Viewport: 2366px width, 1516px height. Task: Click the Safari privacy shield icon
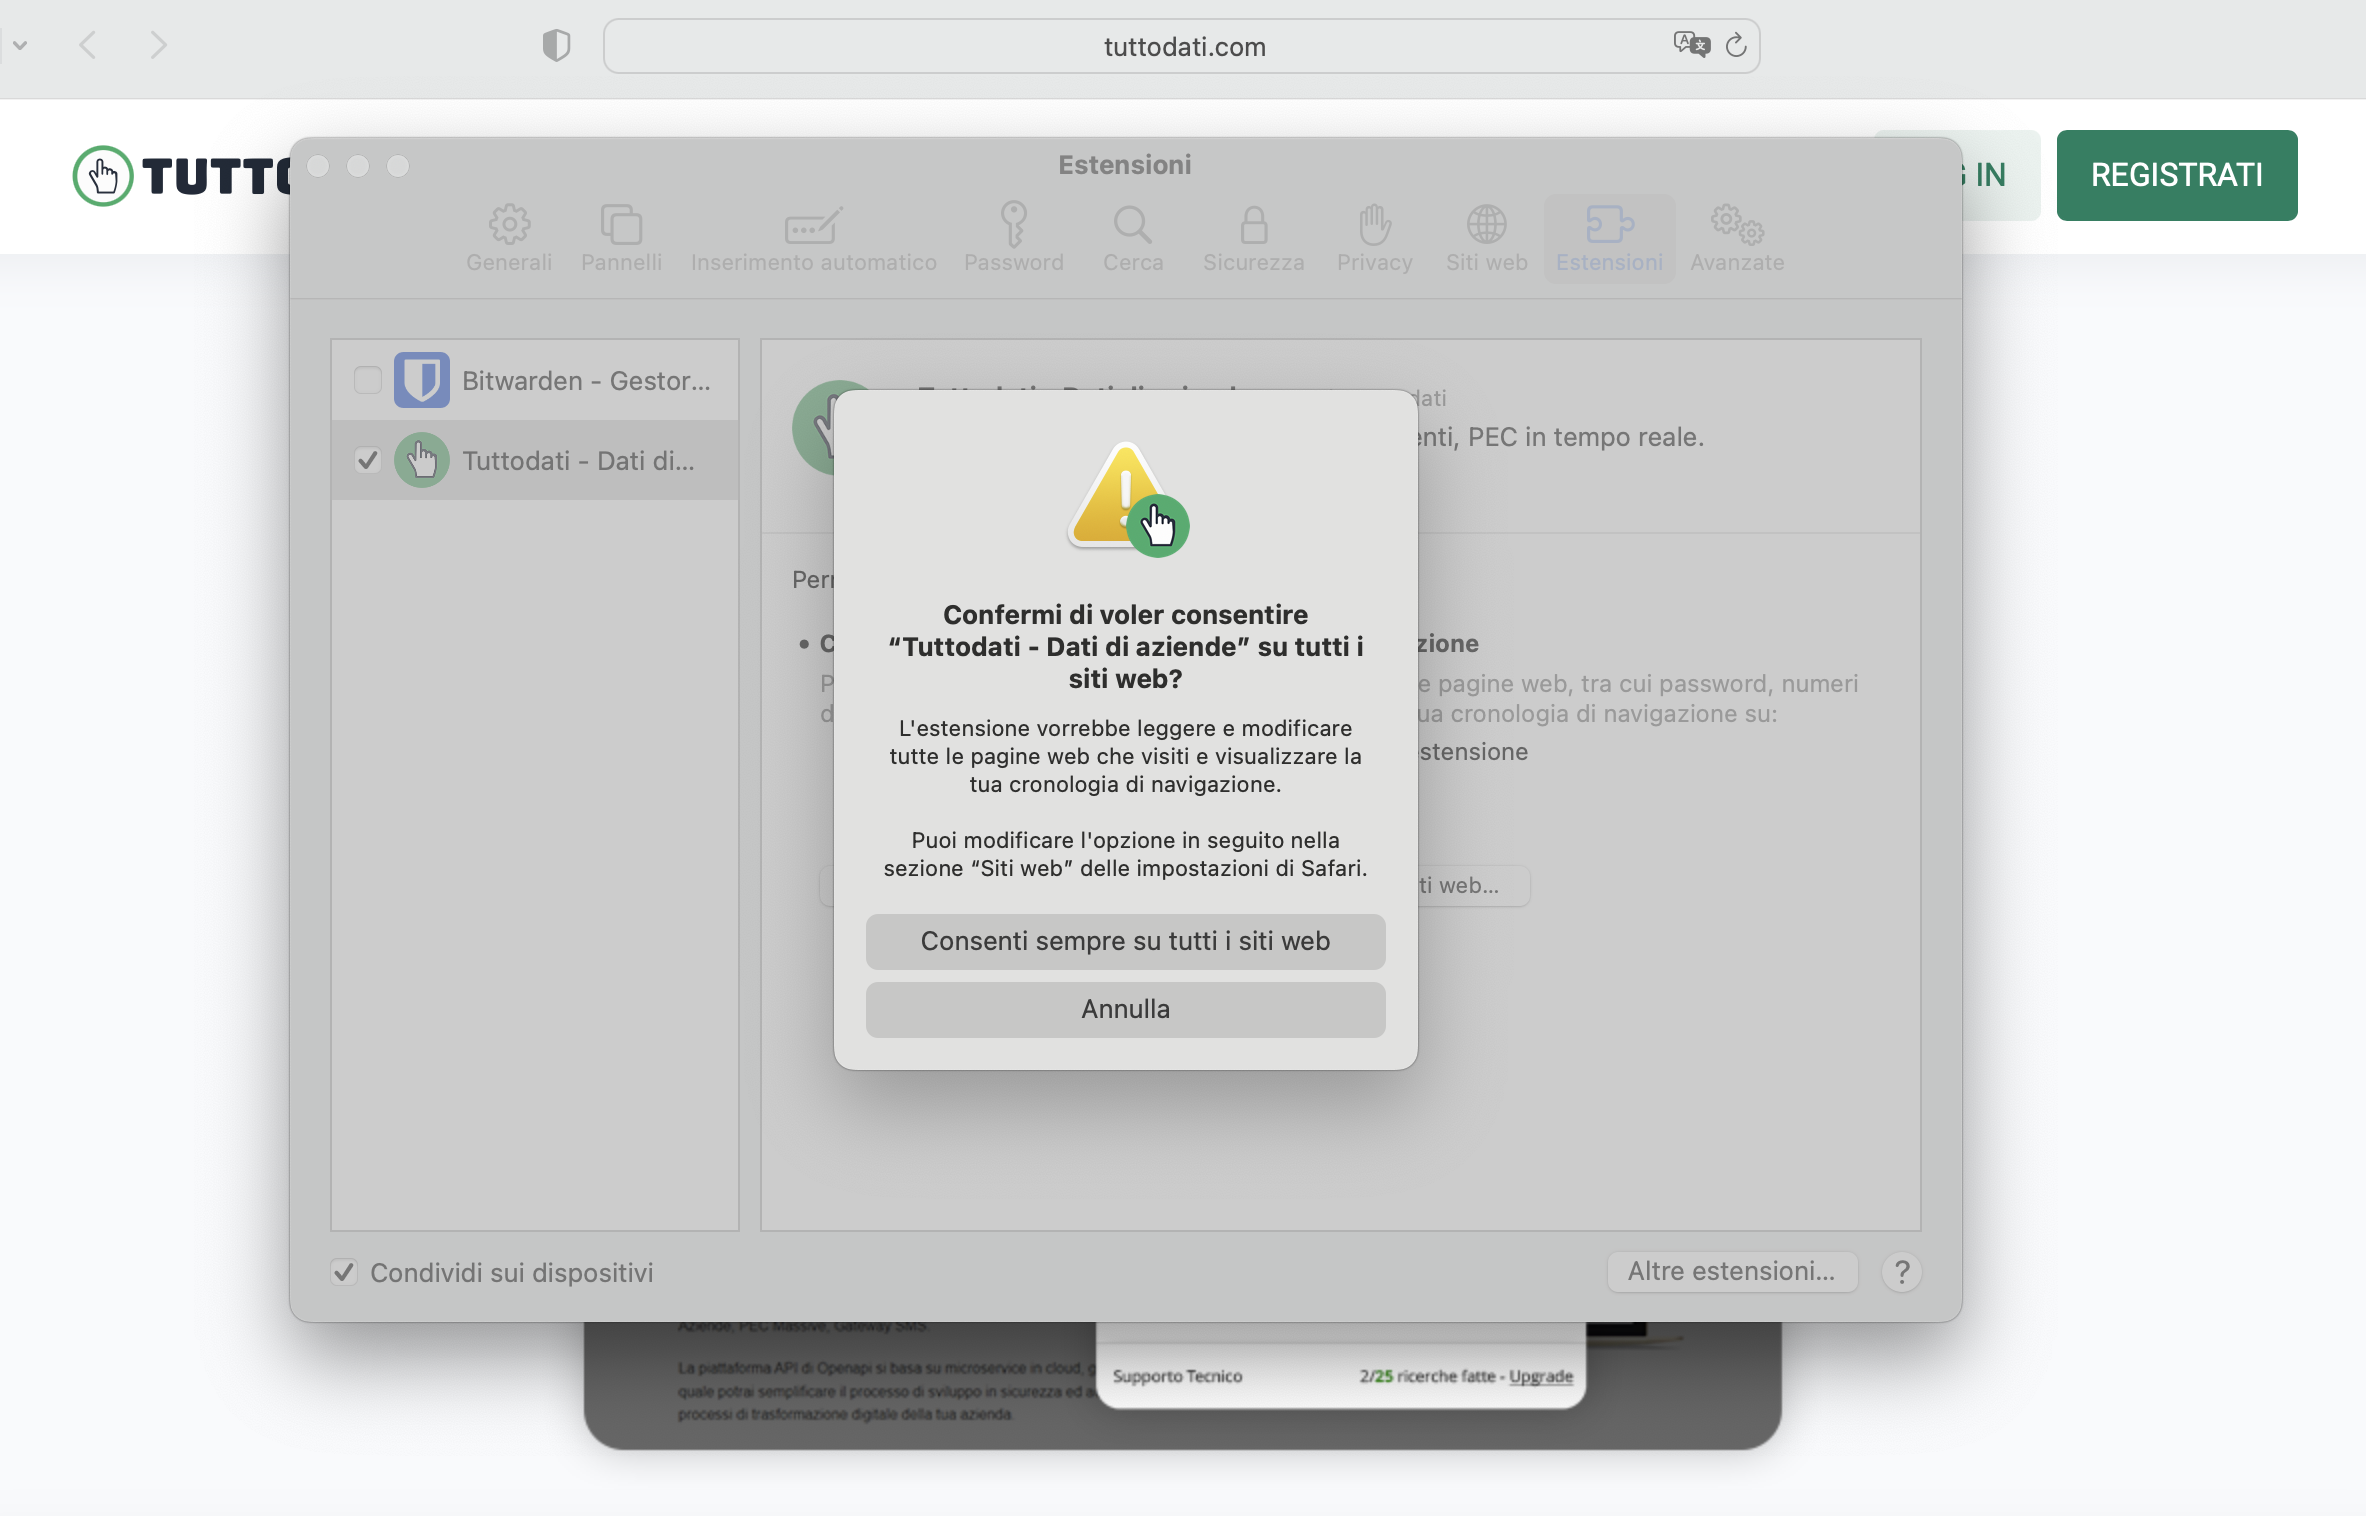(556, 46)
